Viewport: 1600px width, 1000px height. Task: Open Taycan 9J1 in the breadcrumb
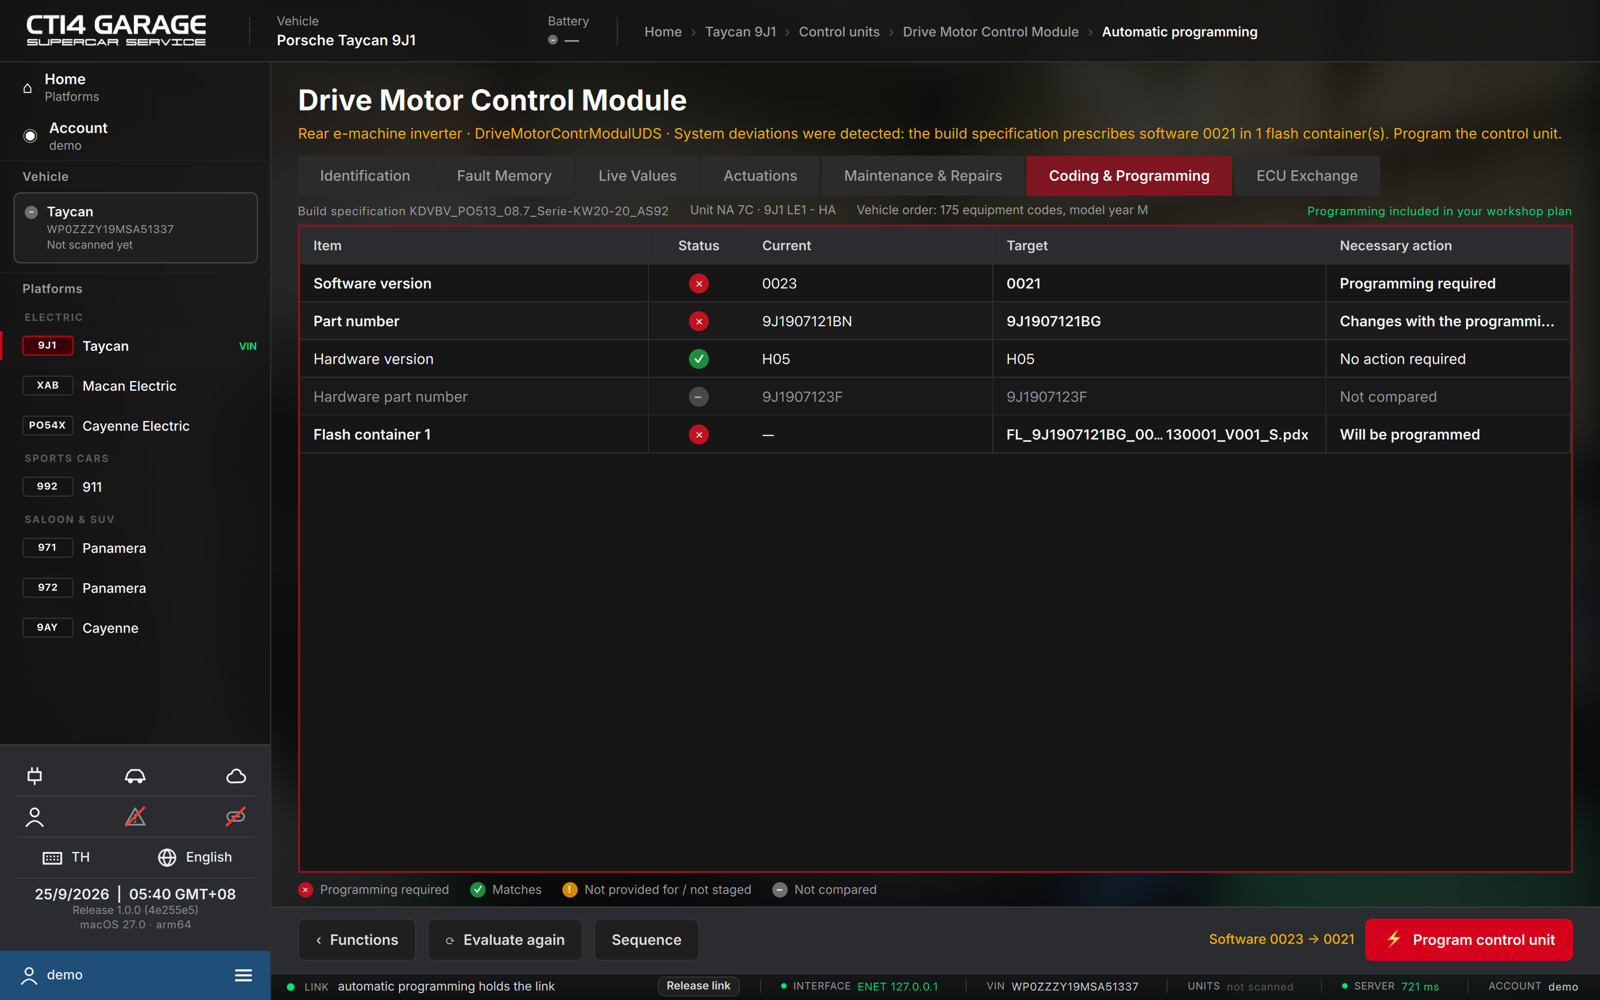pyautogui.click(x=740, y=32)
